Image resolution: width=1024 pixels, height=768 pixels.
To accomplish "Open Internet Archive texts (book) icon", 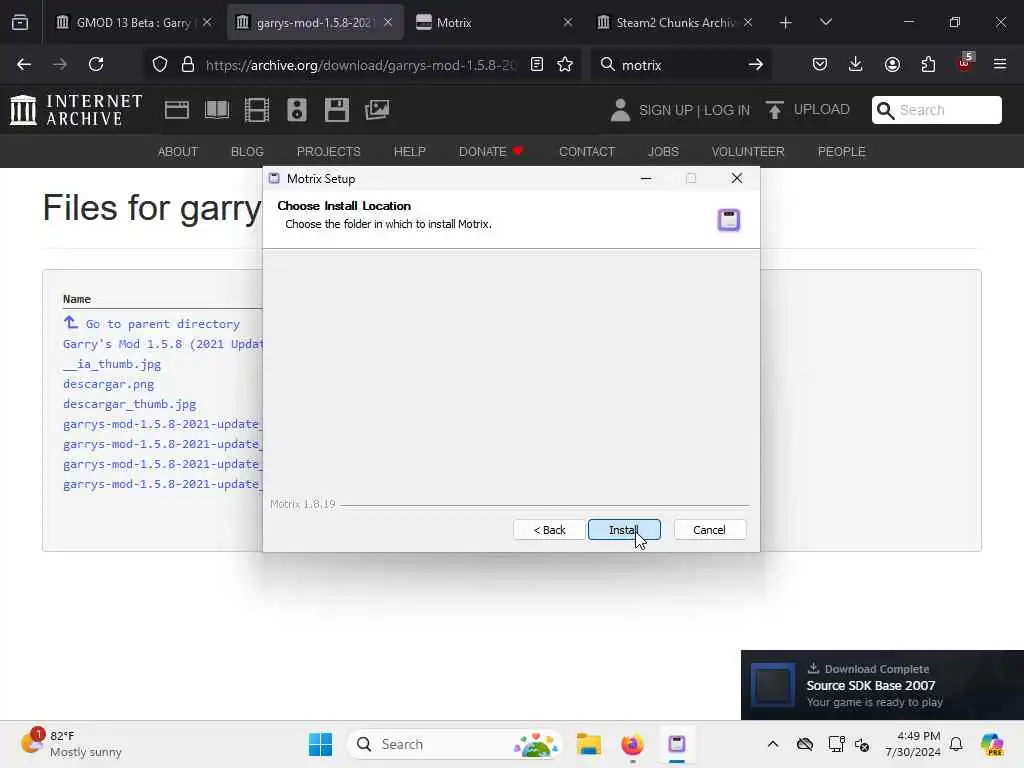I will pyautogui.click(x=217, y=110).
